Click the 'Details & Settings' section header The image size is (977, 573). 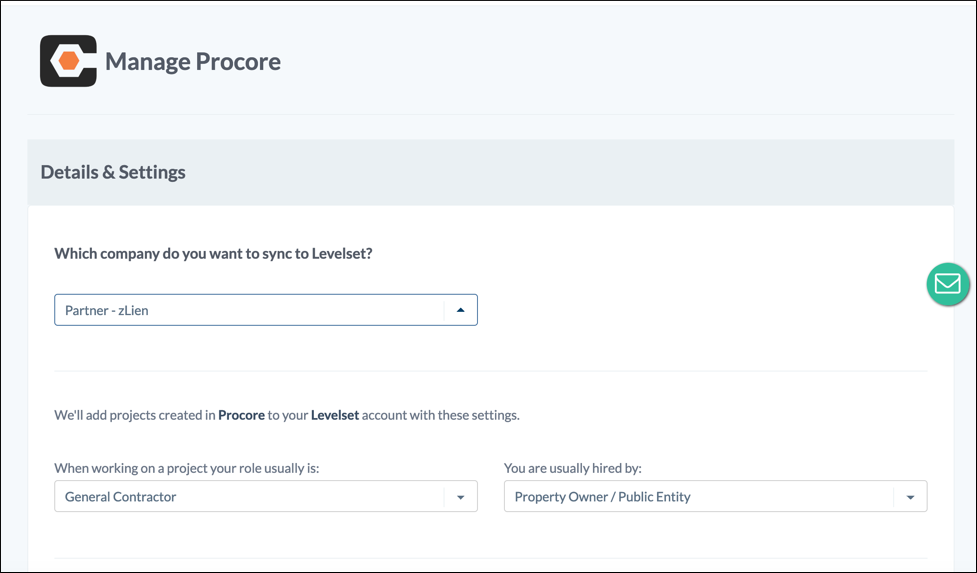pyautogui.click(x=113, y=172)
